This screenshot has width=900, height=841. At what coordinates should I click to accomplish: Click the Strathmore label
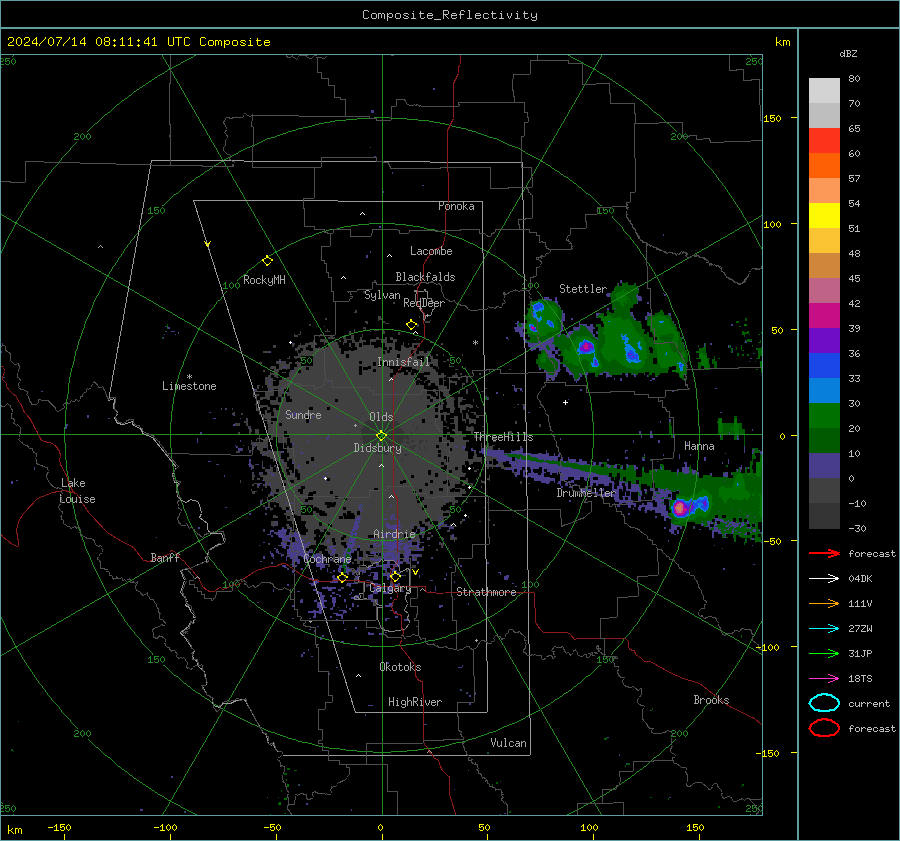click(x=486, y=592)
